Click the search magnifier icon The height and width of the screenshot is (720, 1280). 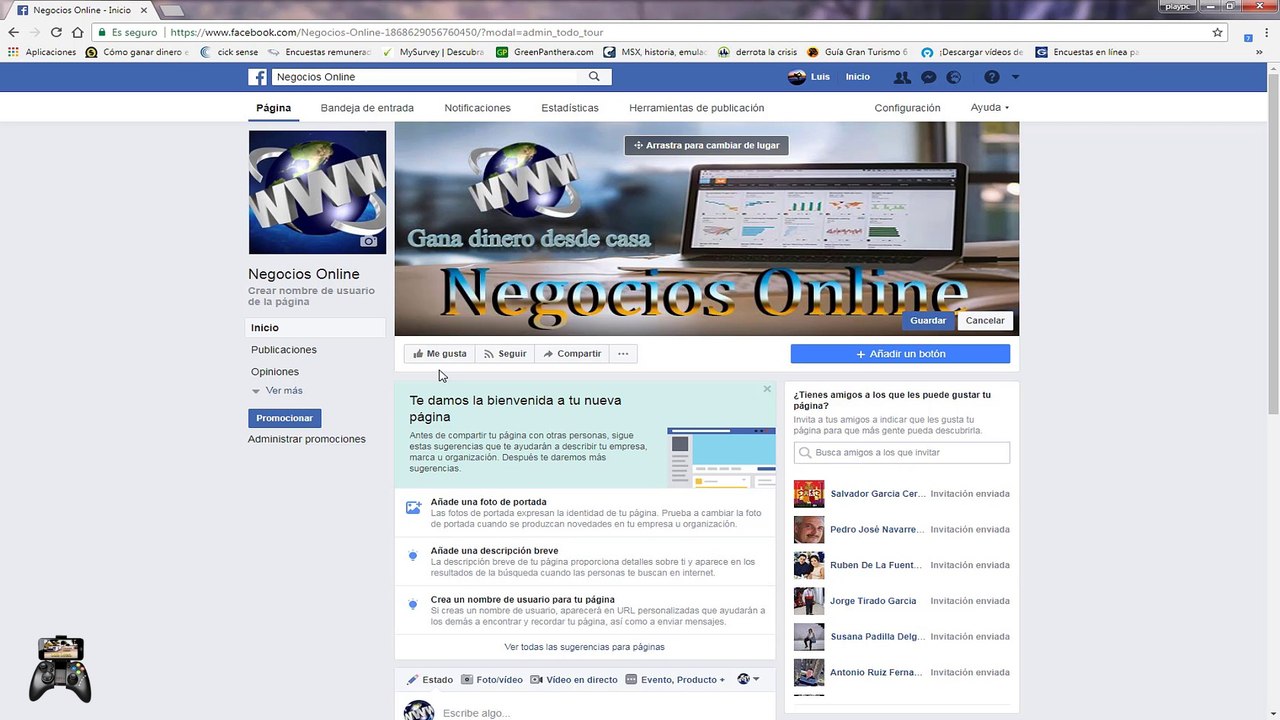click(594, 77)
